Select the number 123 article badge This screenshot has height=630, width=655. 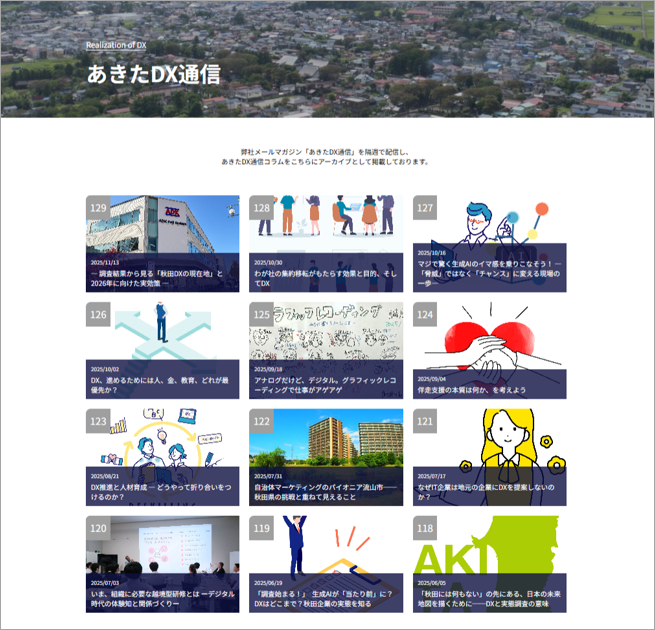[x=99, y=422]
